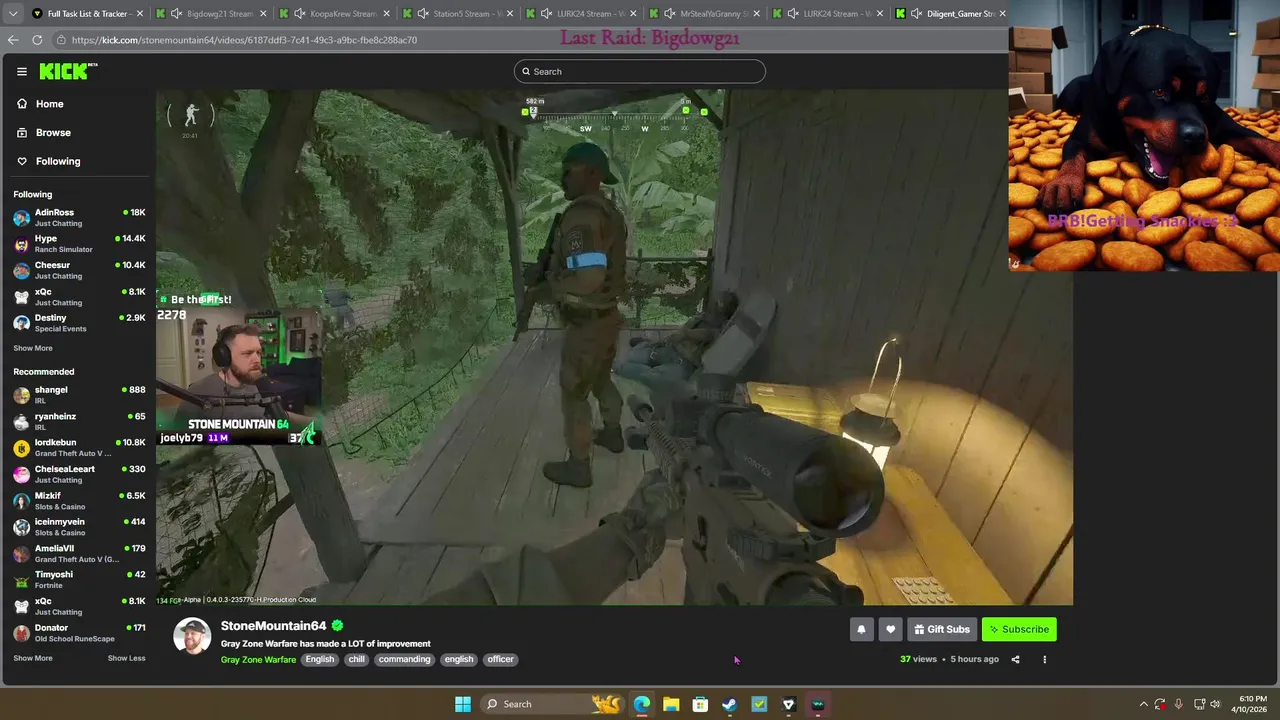Click StoneMountain64 profile avatar
1280x720 pixels.
192,636
